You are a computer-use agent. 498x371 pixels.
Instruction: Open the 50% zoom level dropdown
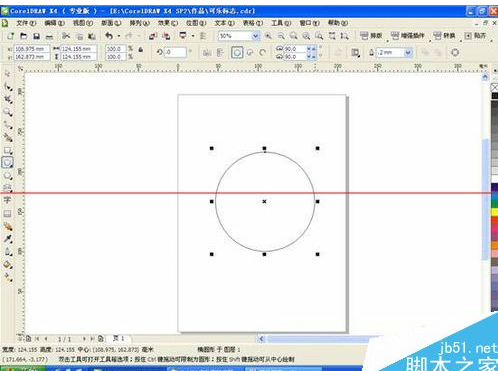coord(255,36)
